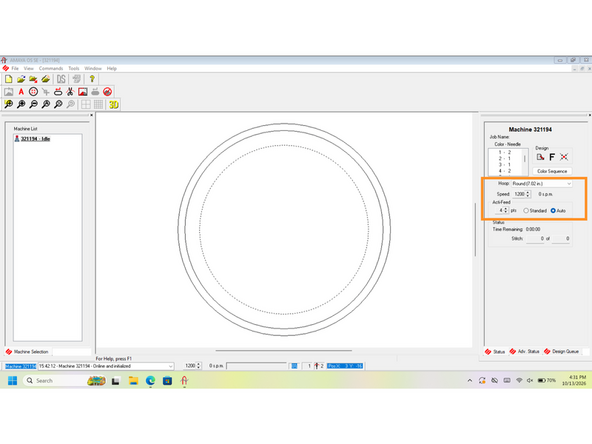Open the Help menu
Image resolution: width=592 pixels, height=444 pixels.
[111, 68]
